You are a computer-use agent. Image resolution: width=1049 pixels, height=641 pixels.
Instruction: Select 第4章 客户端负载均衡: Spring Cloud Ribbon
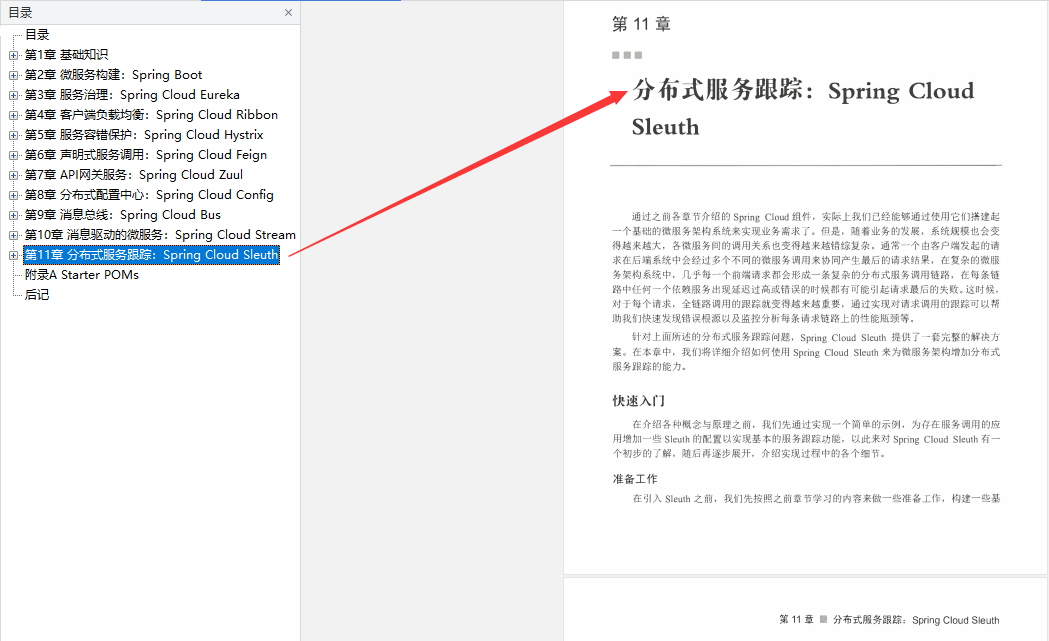pos(151,115)
